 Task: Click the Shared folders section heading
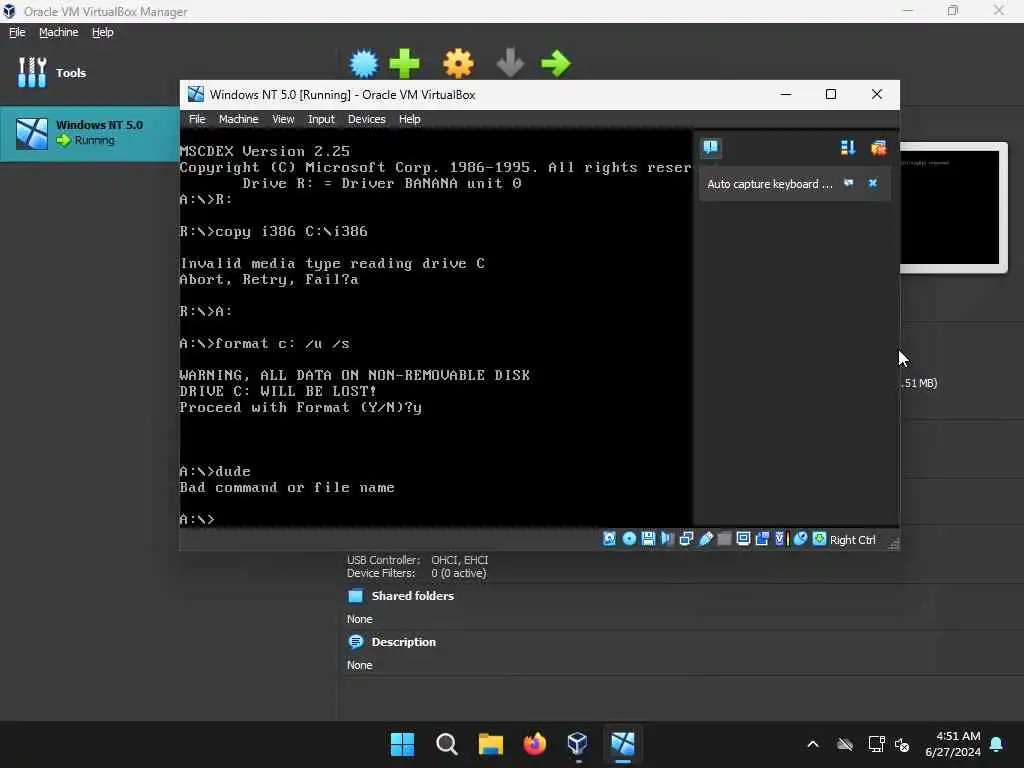click(413, 596)
